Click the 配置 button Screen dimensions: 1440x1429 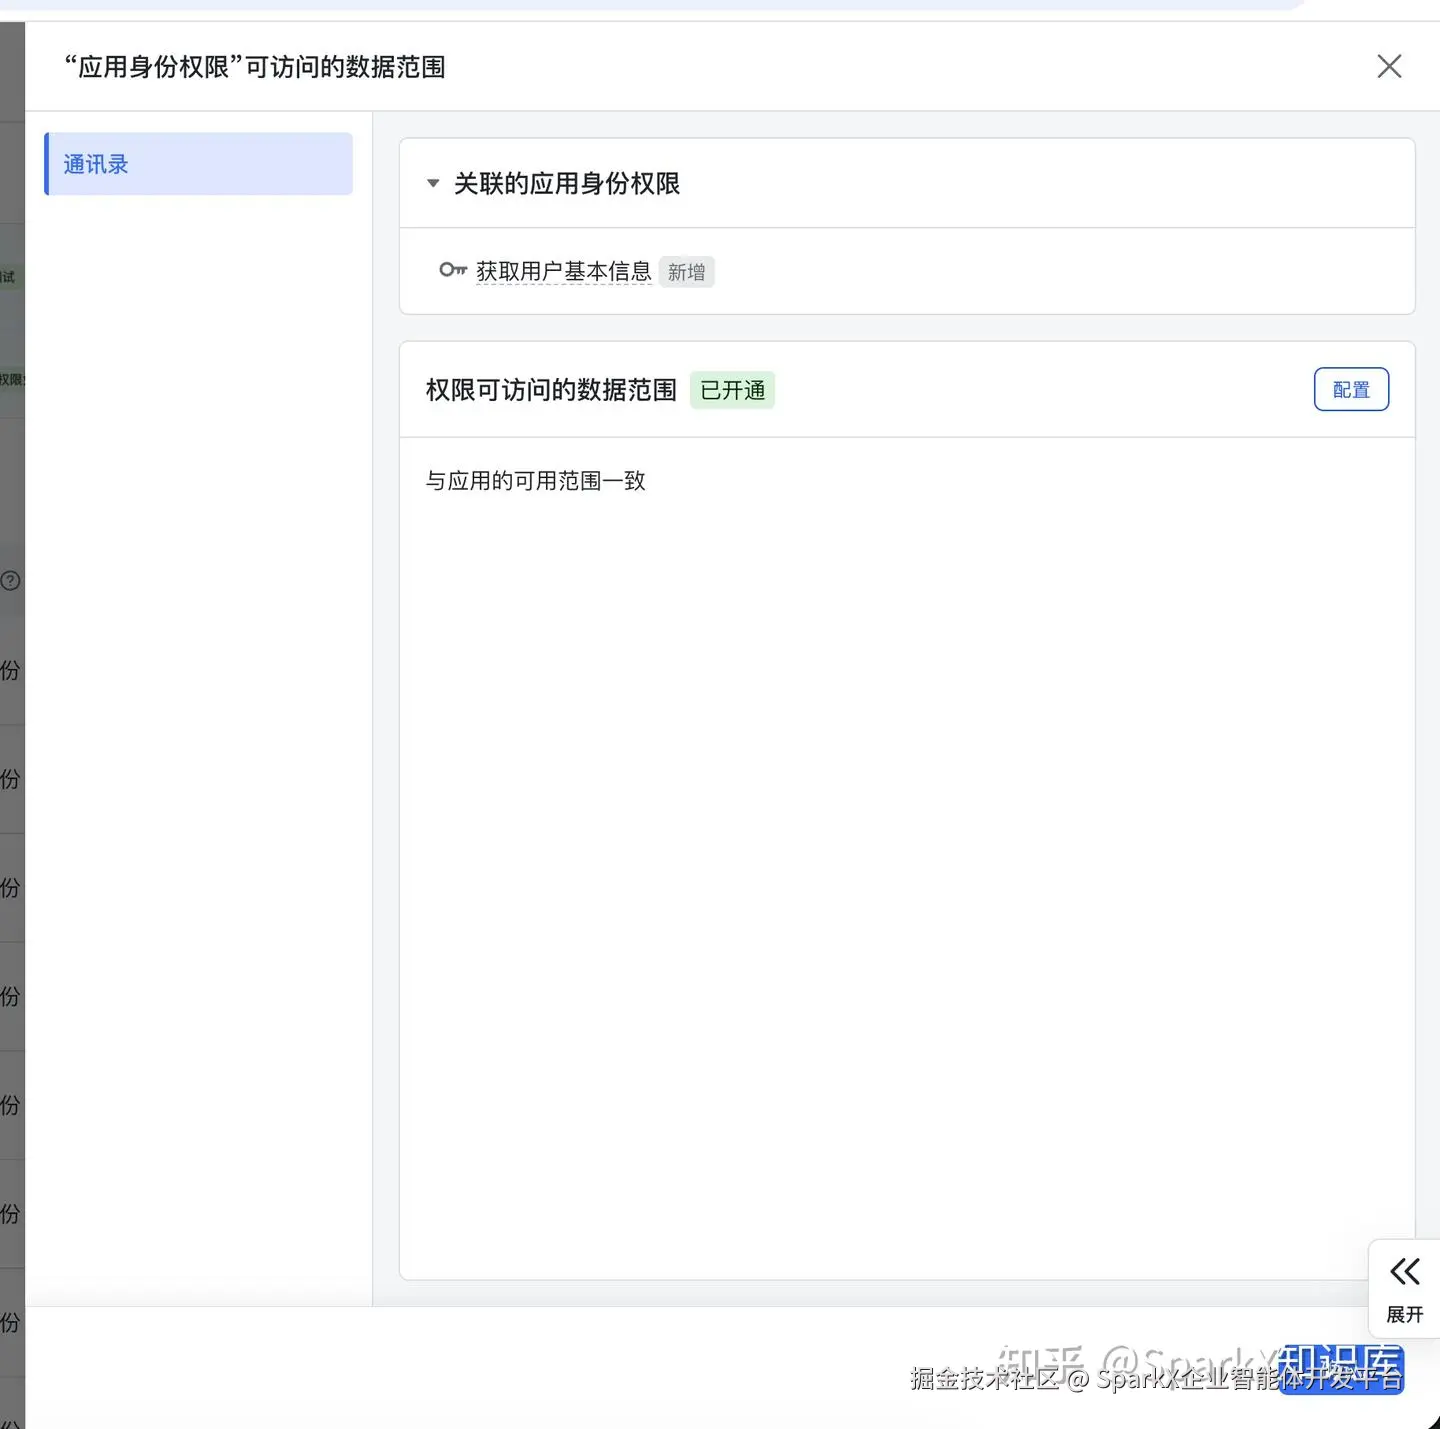point(1351,390)
